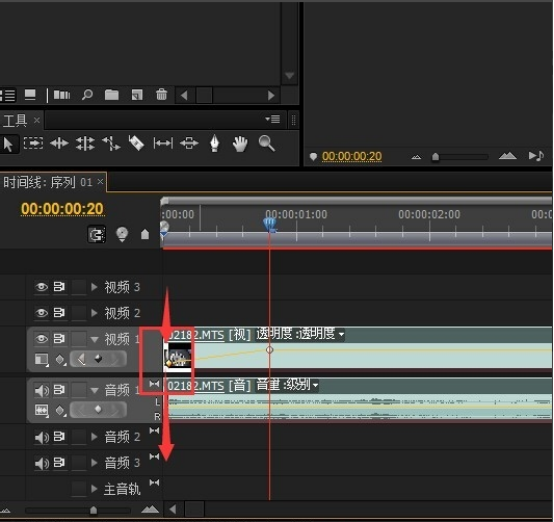Mute the 音频 2 track speaker icon
This screenshot has height=522, width=554.
[x=42, y=438]
